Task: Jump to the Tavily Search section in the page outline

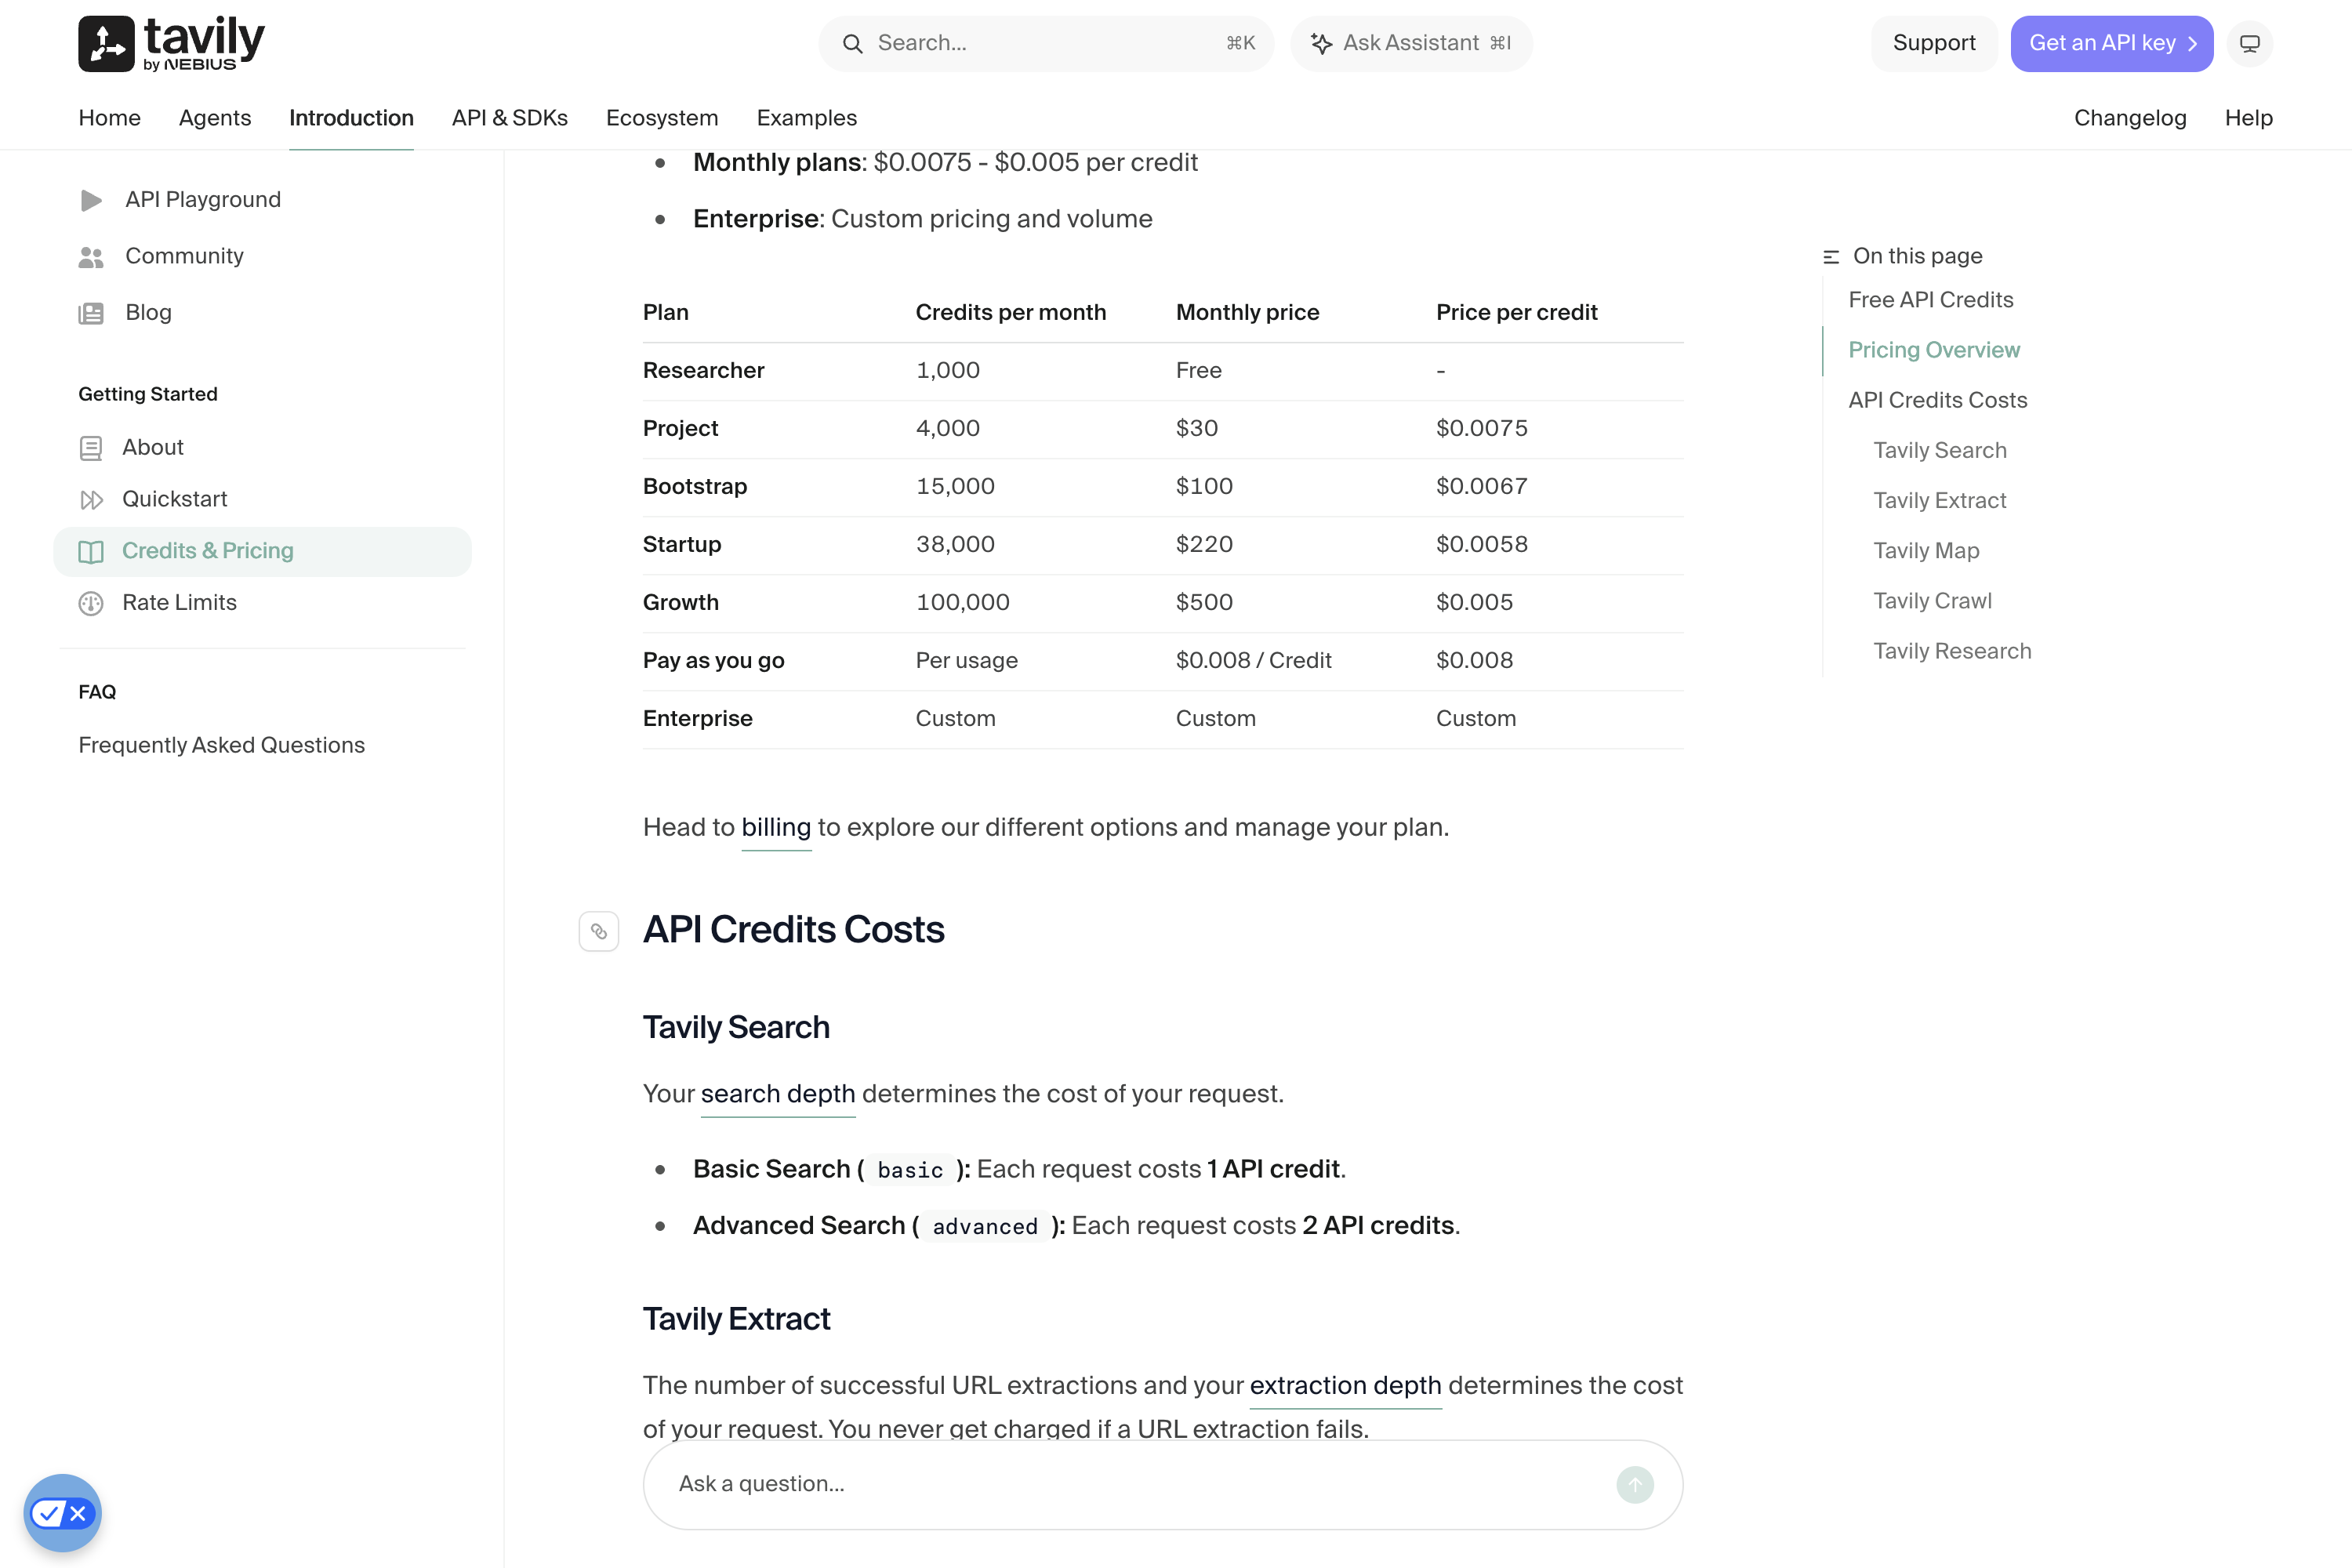Action: [1940, 451]
